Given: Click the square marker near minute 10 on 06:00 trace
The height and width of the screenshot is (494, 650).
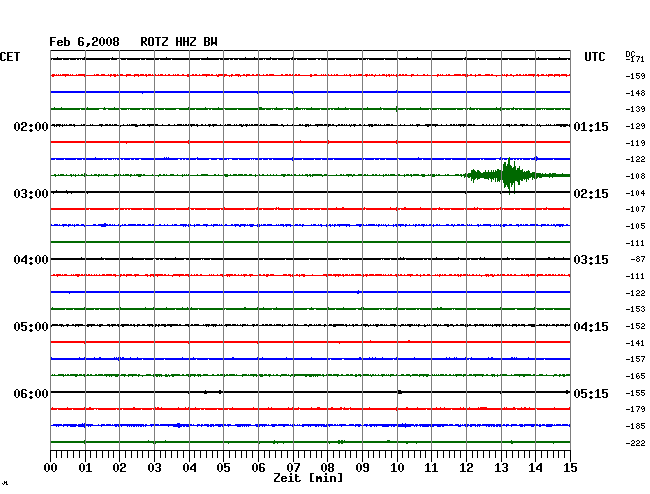Looking at the screenshot, I should (400, 392).
